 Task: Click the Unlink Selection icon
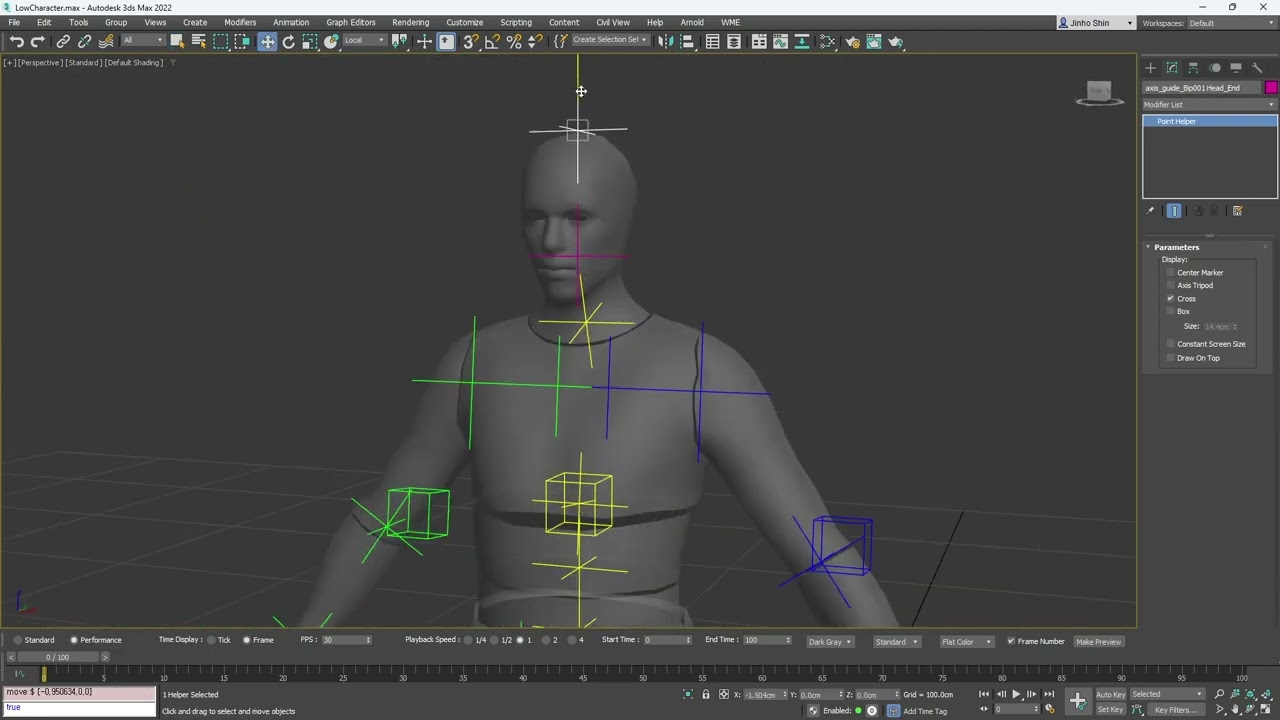pos(84,41)
